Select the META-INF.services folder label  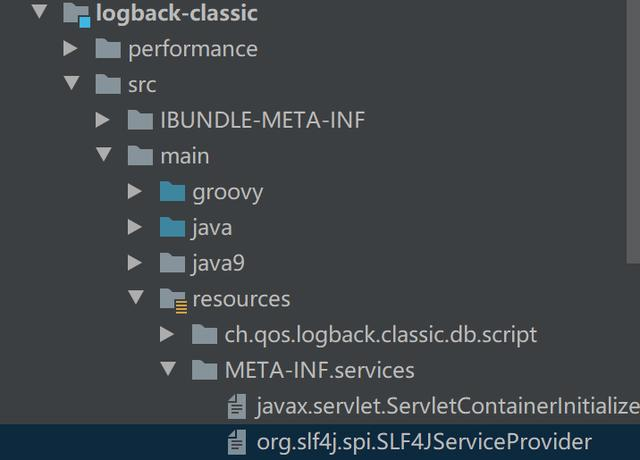pyautogui.click(x=320, y=371)
